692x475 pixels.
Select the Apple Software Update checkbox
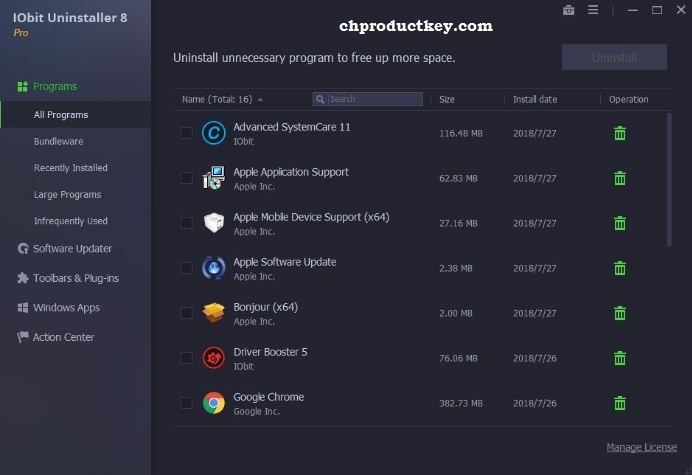[x=187, y=268]
